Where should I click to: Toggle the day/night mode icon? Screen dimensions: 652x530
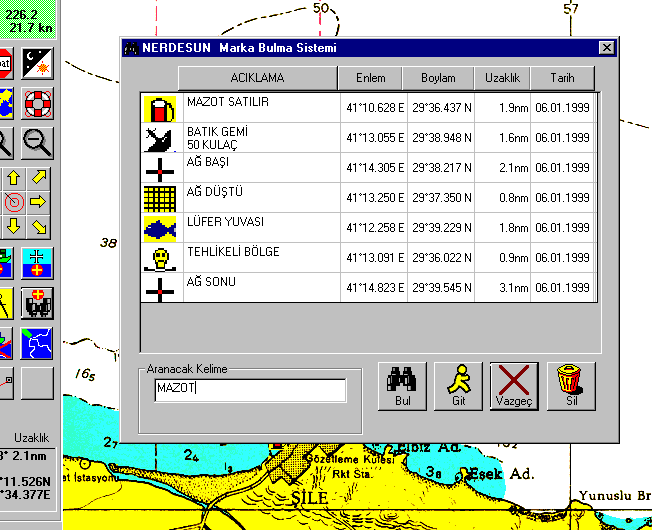click(x=37, y=63)
